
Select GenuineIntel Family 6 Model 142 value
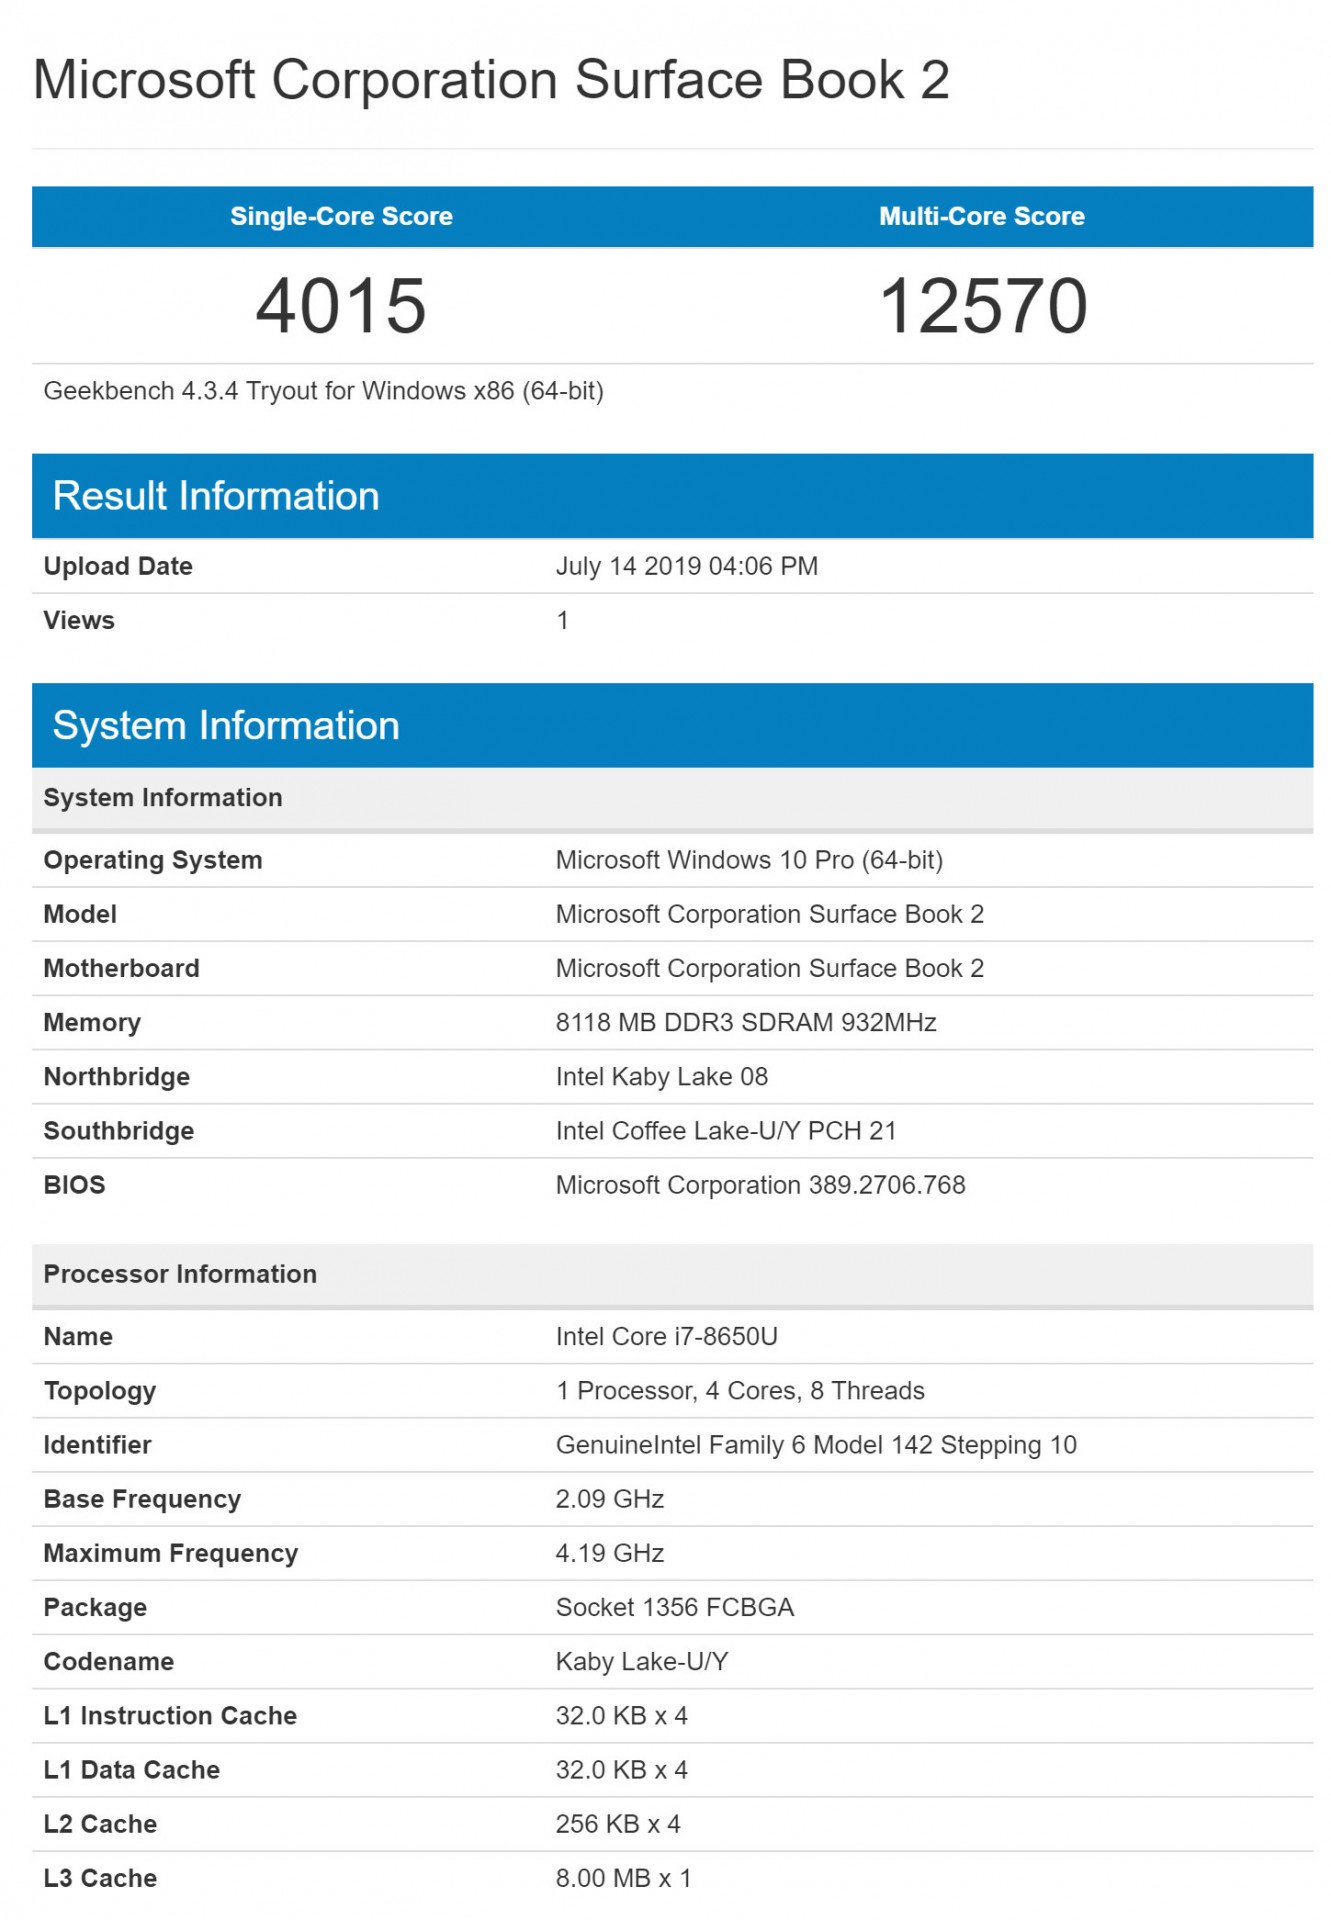click(x=816, y=1445)
